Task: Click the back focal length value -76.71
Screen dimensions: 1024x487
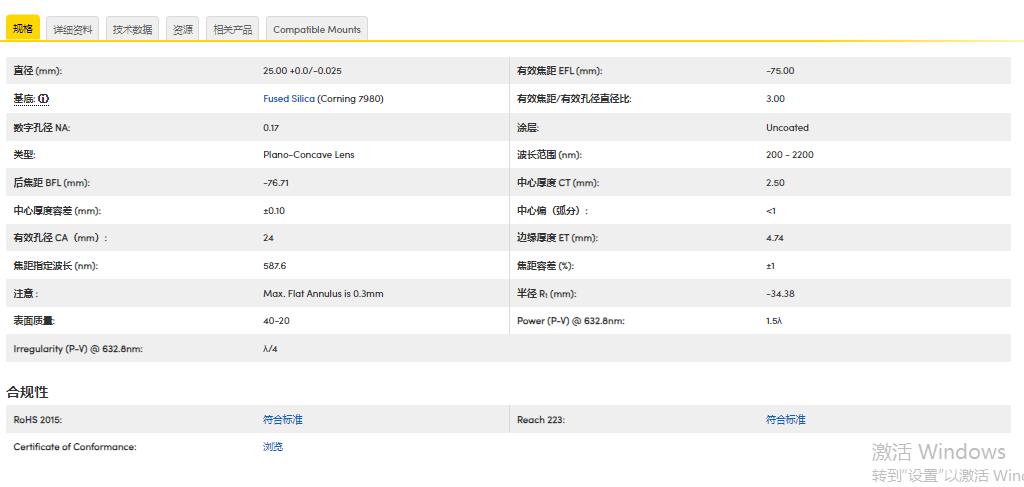Action: click(276, 183)
